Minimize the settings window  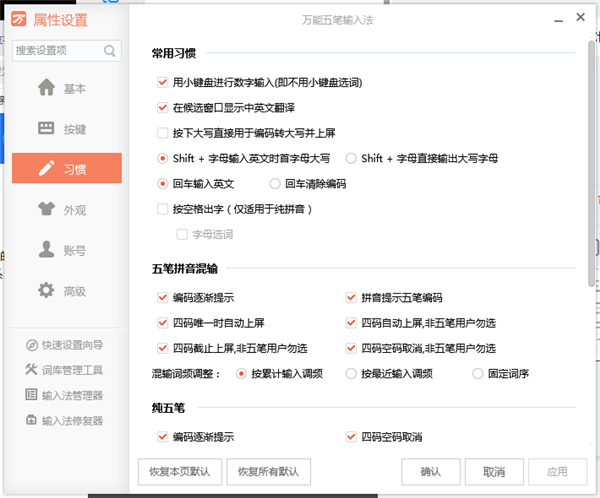(x=559, y=21)
